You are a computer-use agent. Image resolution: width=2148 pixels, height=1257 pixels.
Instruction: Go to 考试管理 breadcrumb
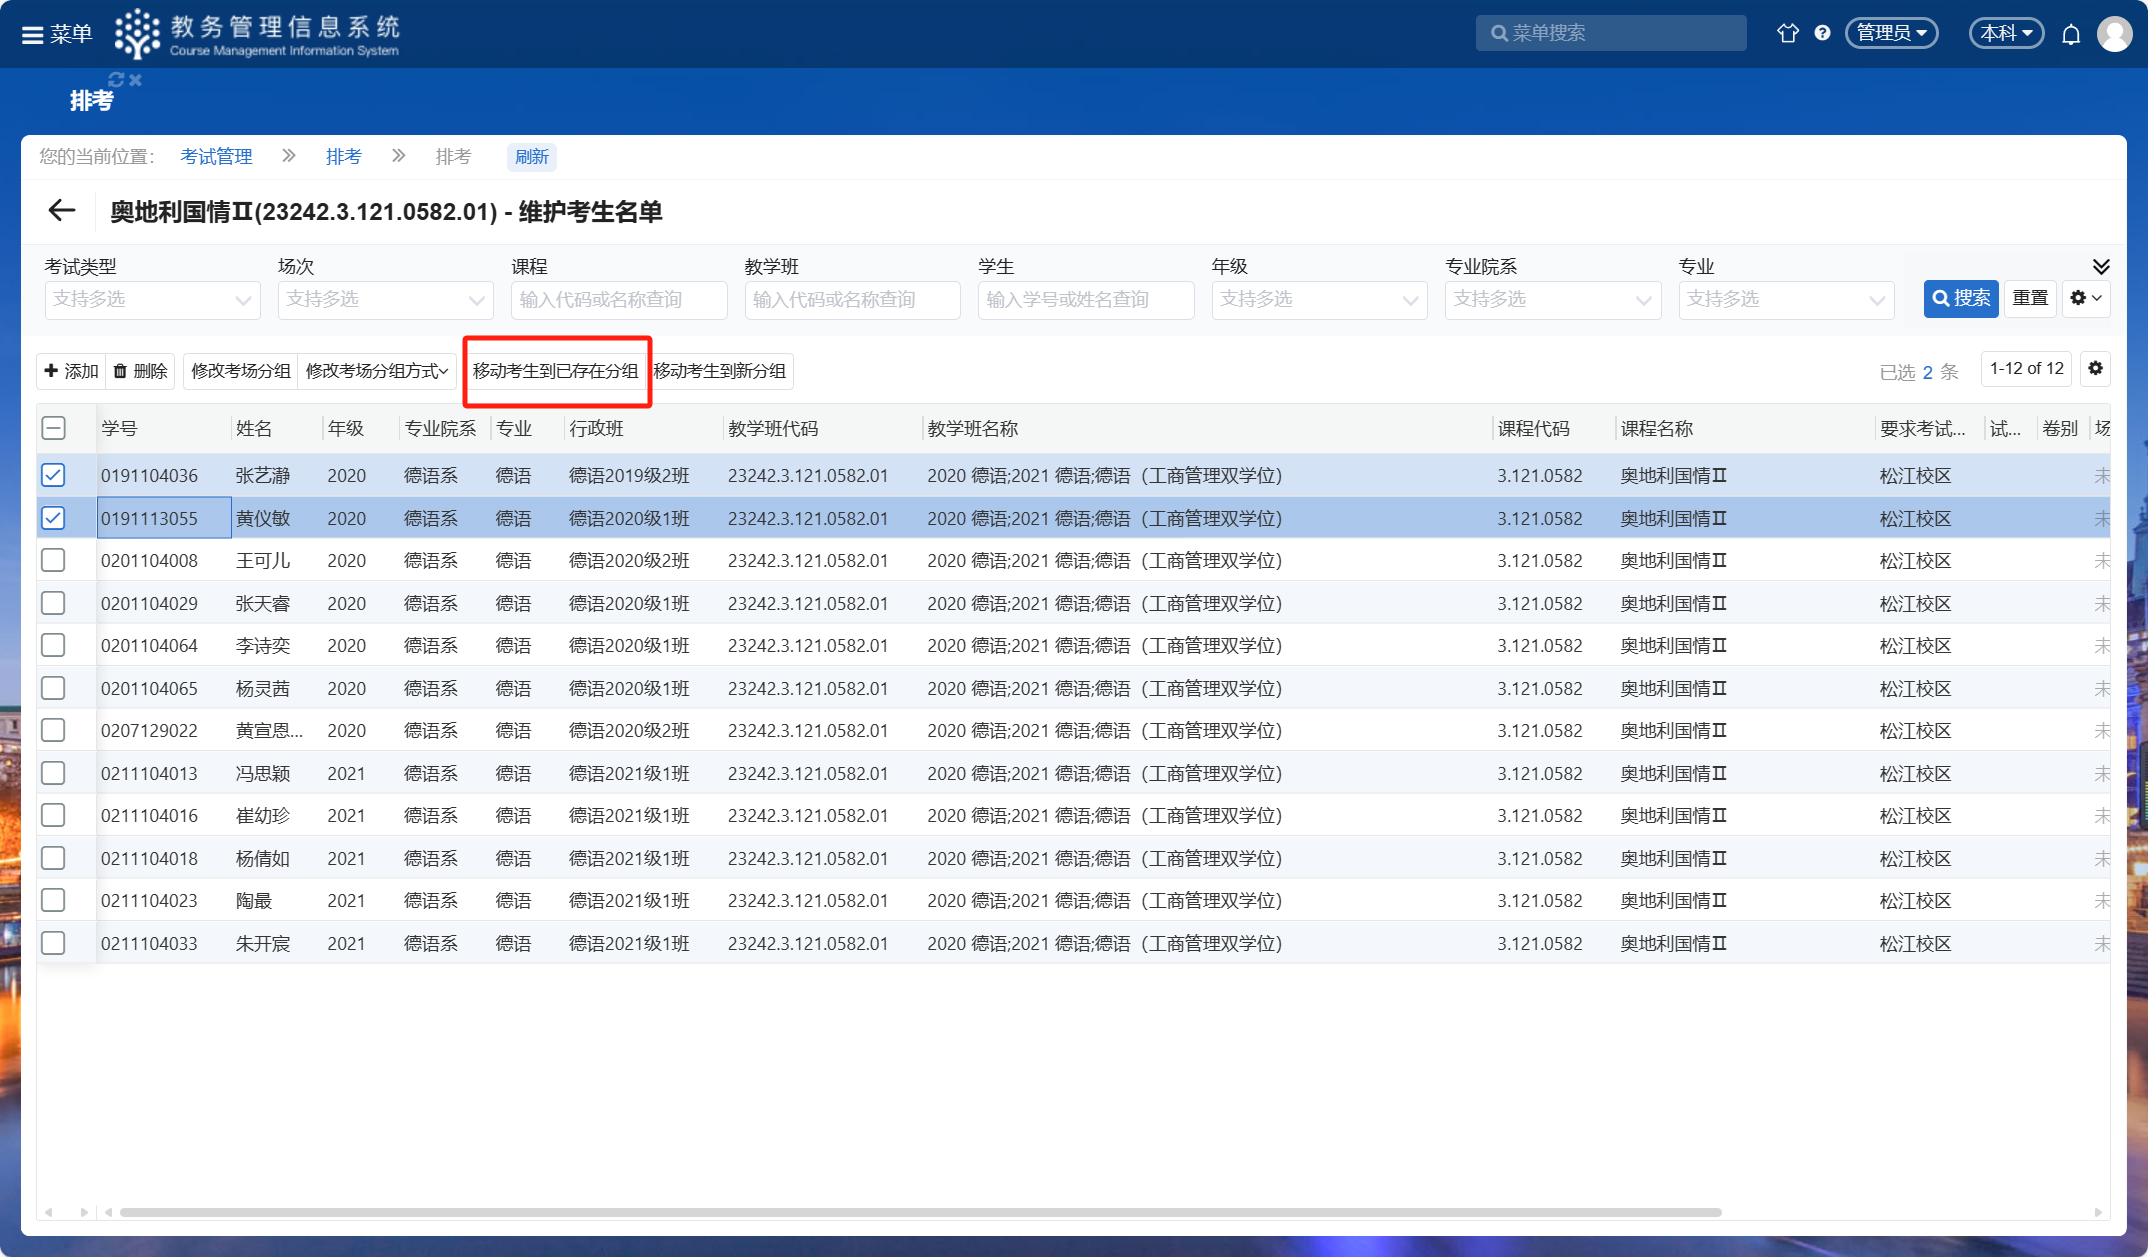[216, 157]
